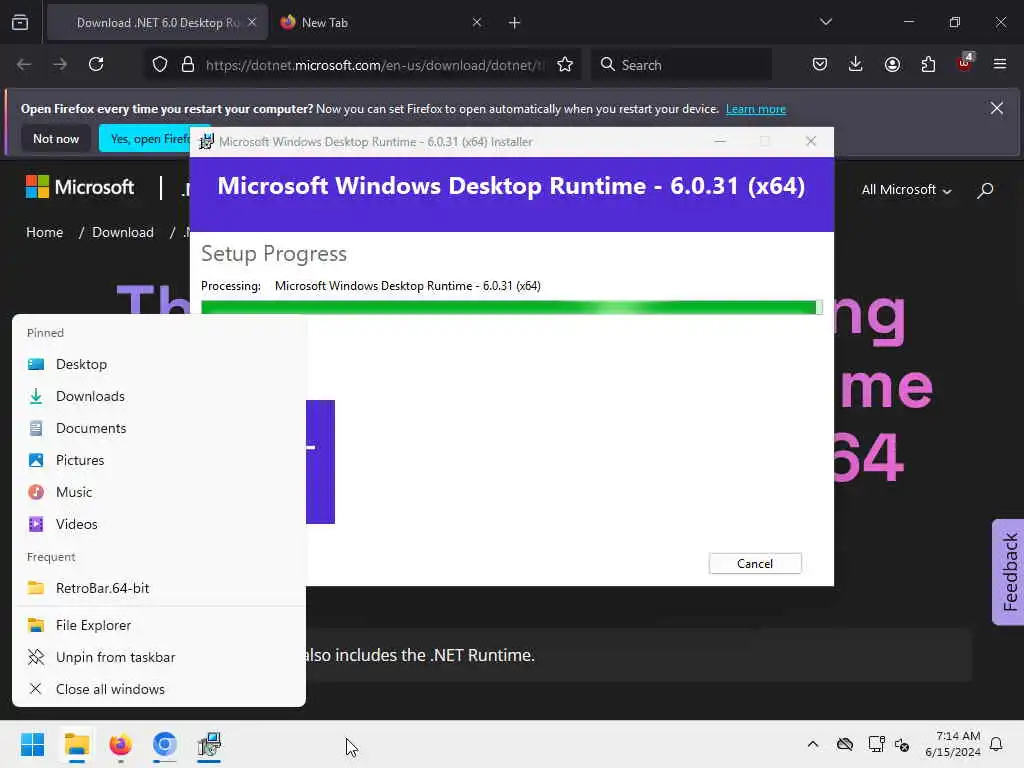Select Unpin from taskbar
Screen dimensions: 1024x768
(x=159, y=658)
